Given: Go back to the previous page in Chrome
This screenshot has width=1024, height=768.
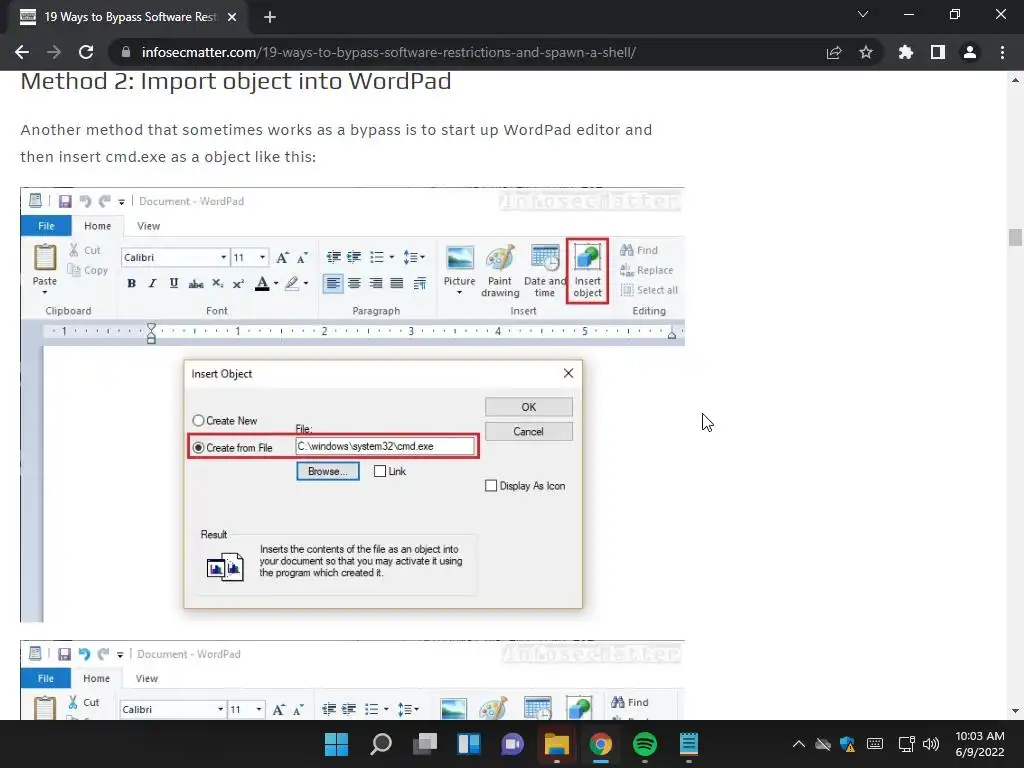Looking at the screenshot, I should click(22, 52).
